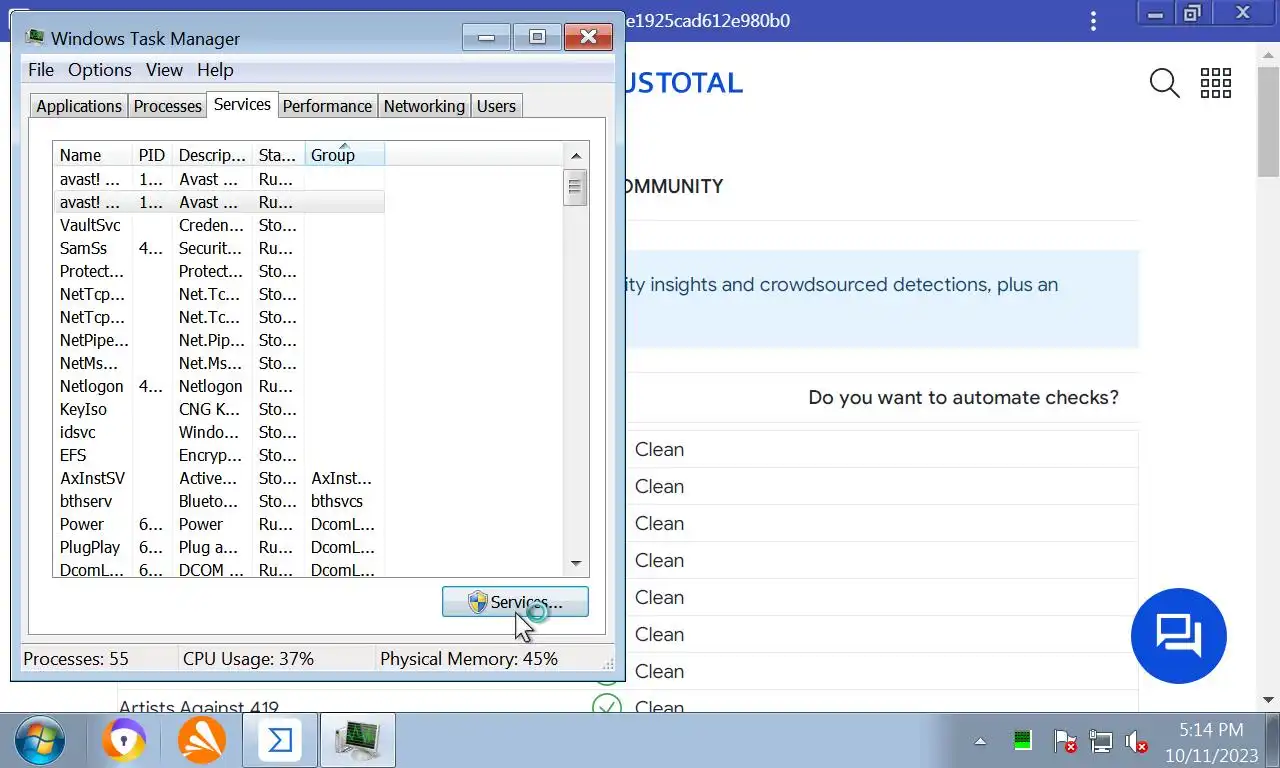
Task: Select the Power service row
Action: point(219,524)
